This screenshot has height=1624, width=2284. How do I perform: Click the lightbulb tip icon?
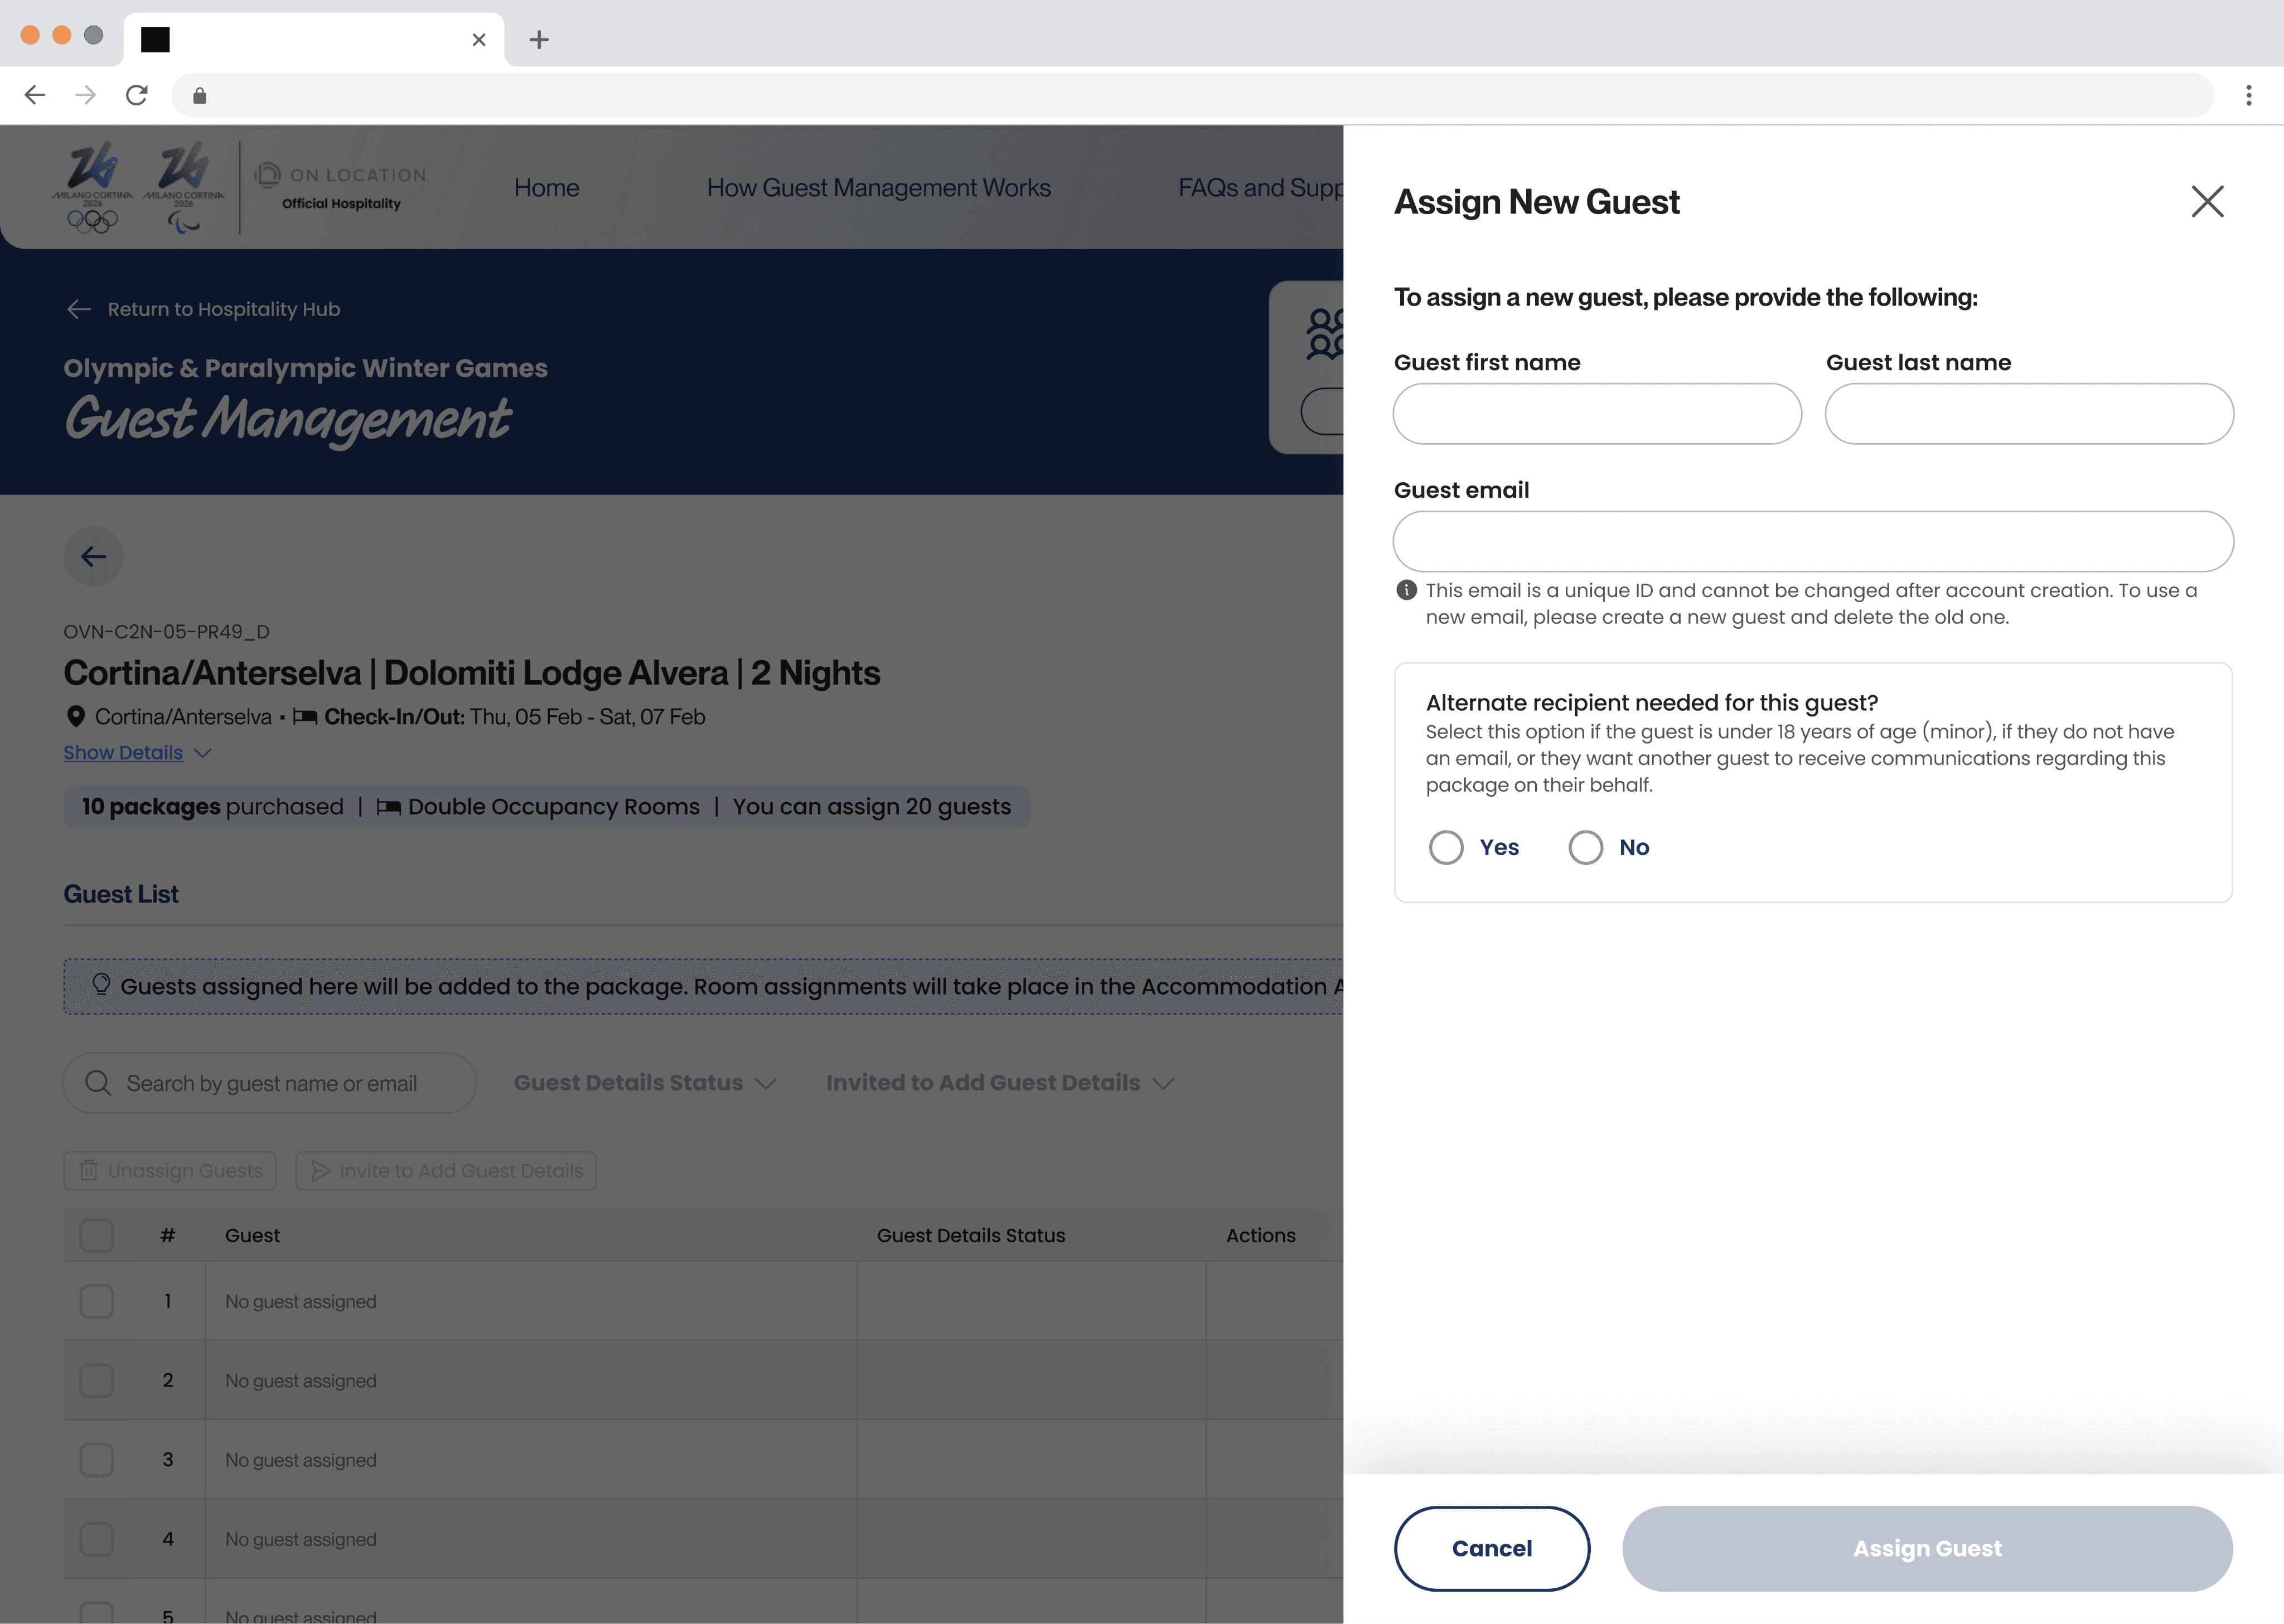pyautogui.click(x=101, y=984)
